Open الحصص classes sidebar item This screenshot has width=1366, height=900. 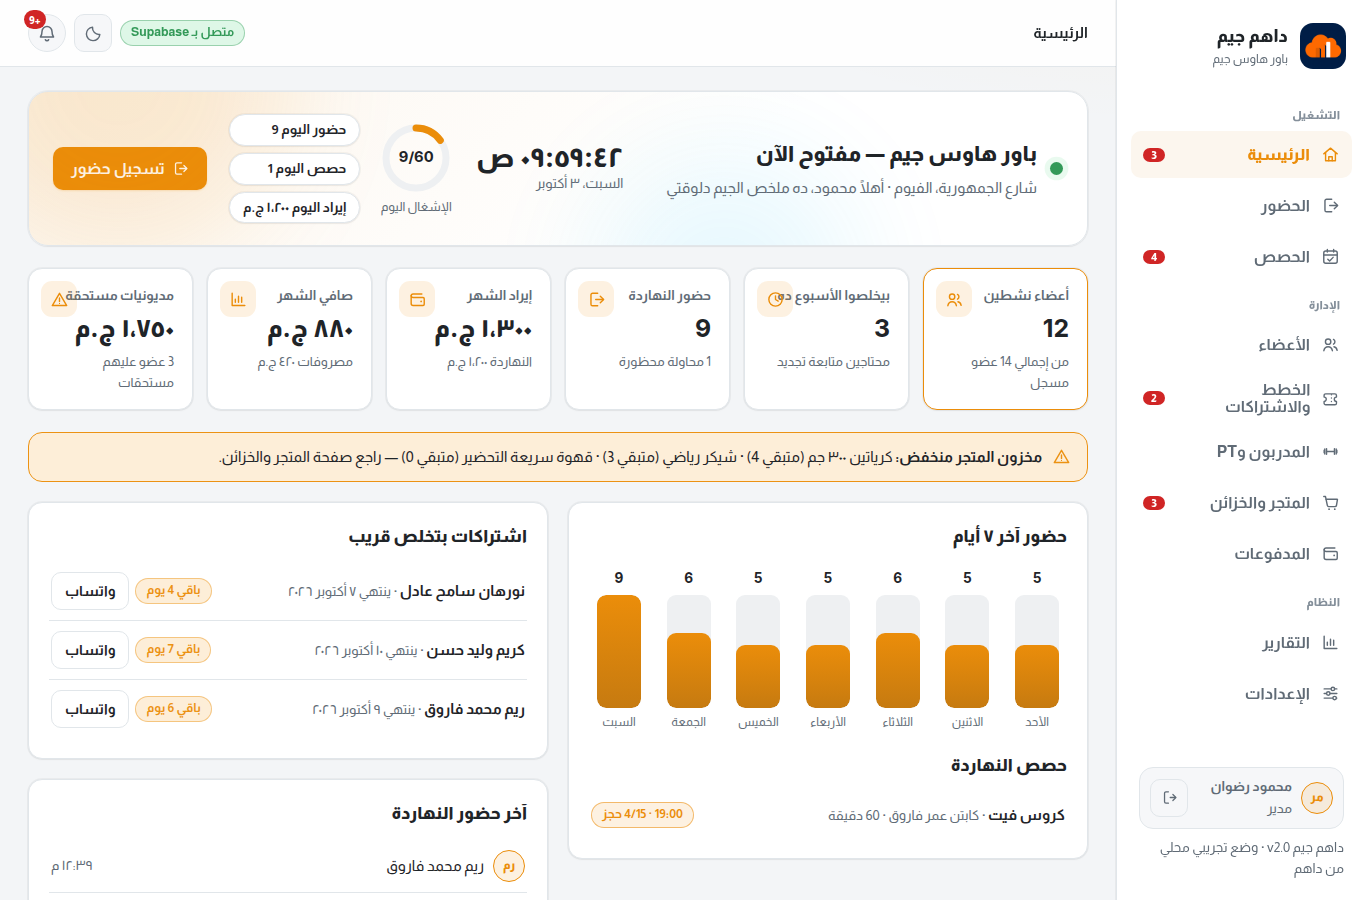click(x=1241, y=257)
